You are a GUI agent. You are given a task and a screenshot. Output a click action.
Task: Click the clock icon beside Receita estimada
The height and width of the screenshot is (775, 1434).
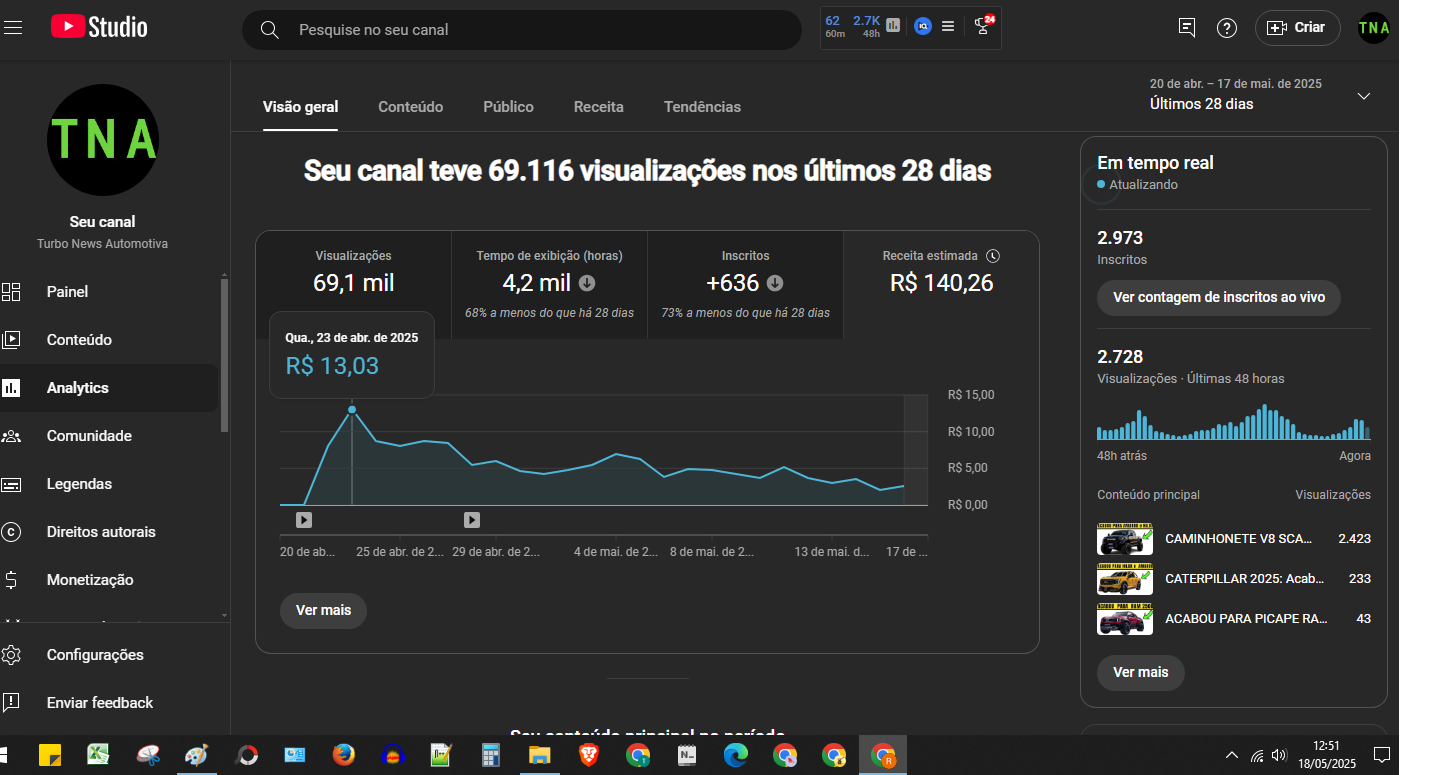pyautogui.click(x=993, y=256)
